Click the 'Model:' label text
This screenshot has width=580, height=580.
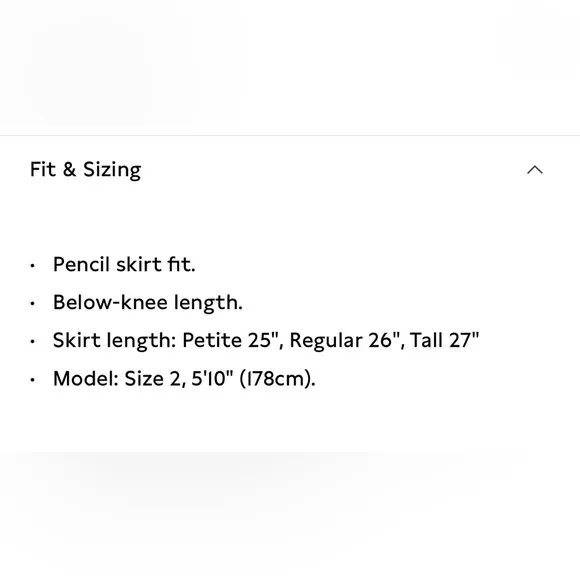click(x=86, y=378)
